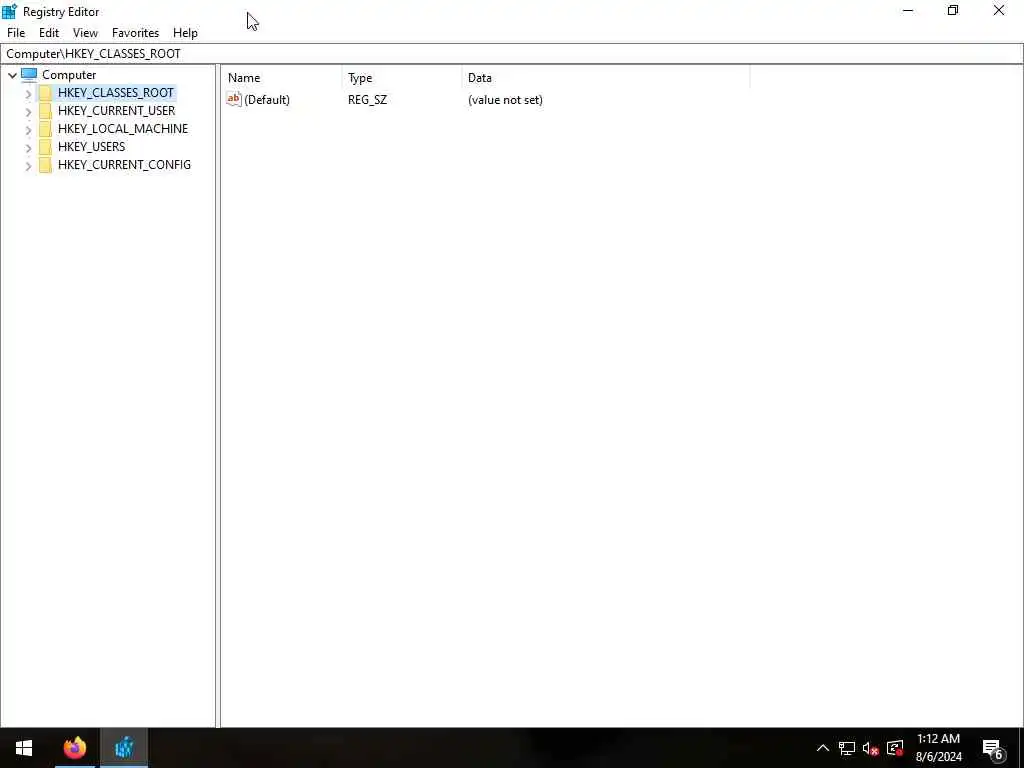Viewport: 1024px width, 768px height.
Task: Select the (Default) value name
Action: (266, 100)
